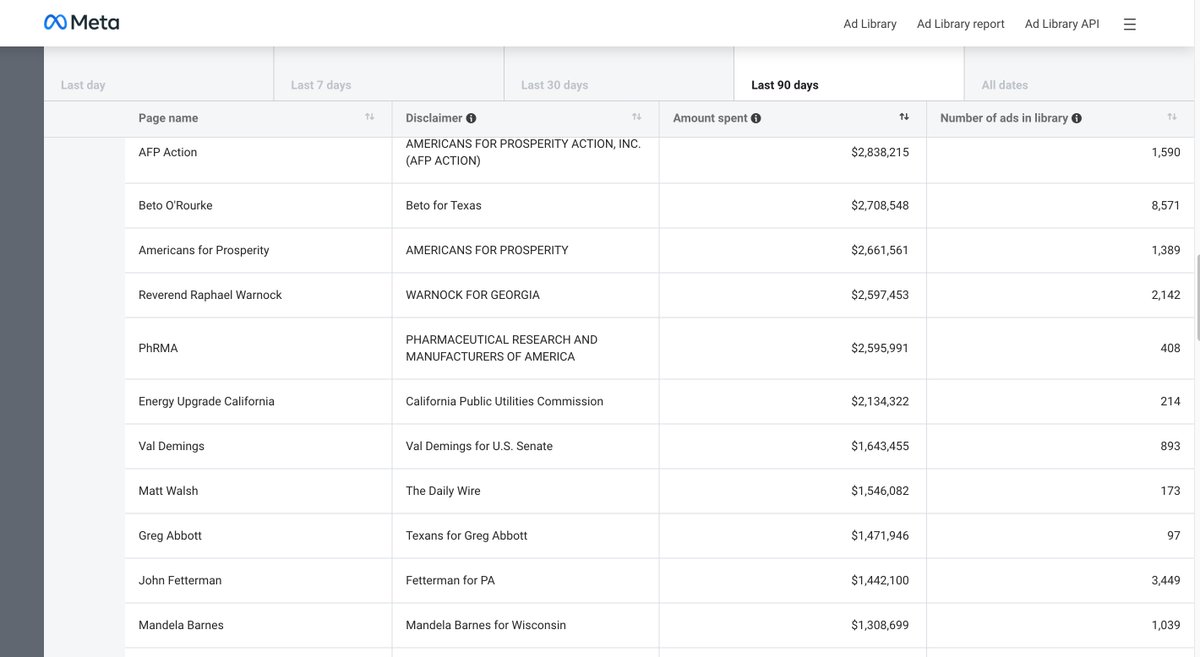Click the Amount spent column header
Screen dimensions: 1200x657
[x=710, y=118]
